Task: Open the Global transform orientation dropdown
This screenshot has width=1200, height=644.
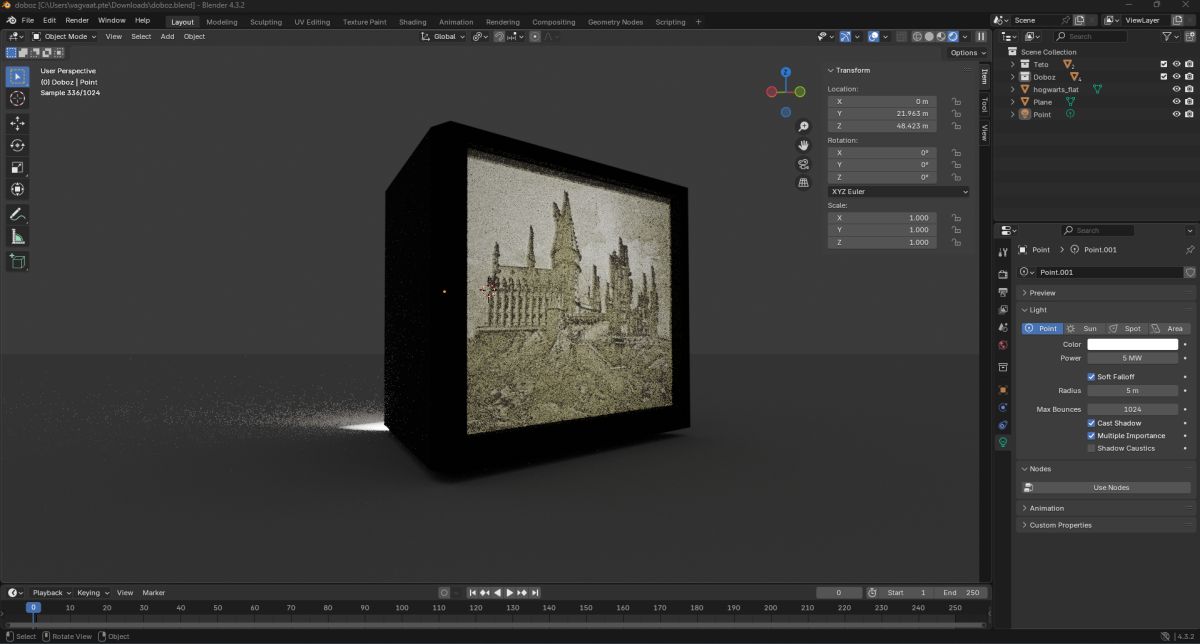Action: 443,36
